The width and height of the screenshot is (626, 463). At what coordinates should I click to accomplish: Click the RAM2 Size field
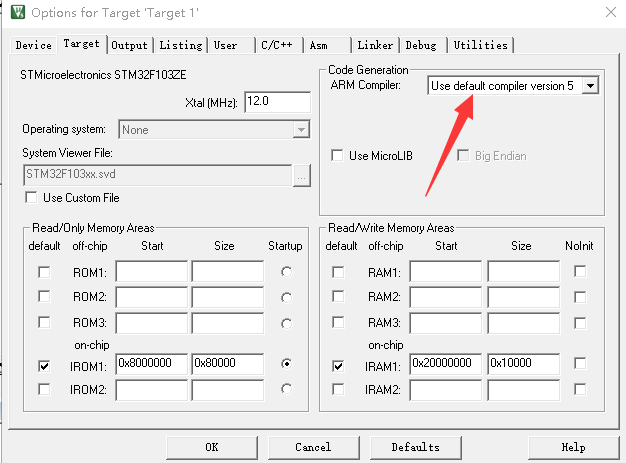523,297
